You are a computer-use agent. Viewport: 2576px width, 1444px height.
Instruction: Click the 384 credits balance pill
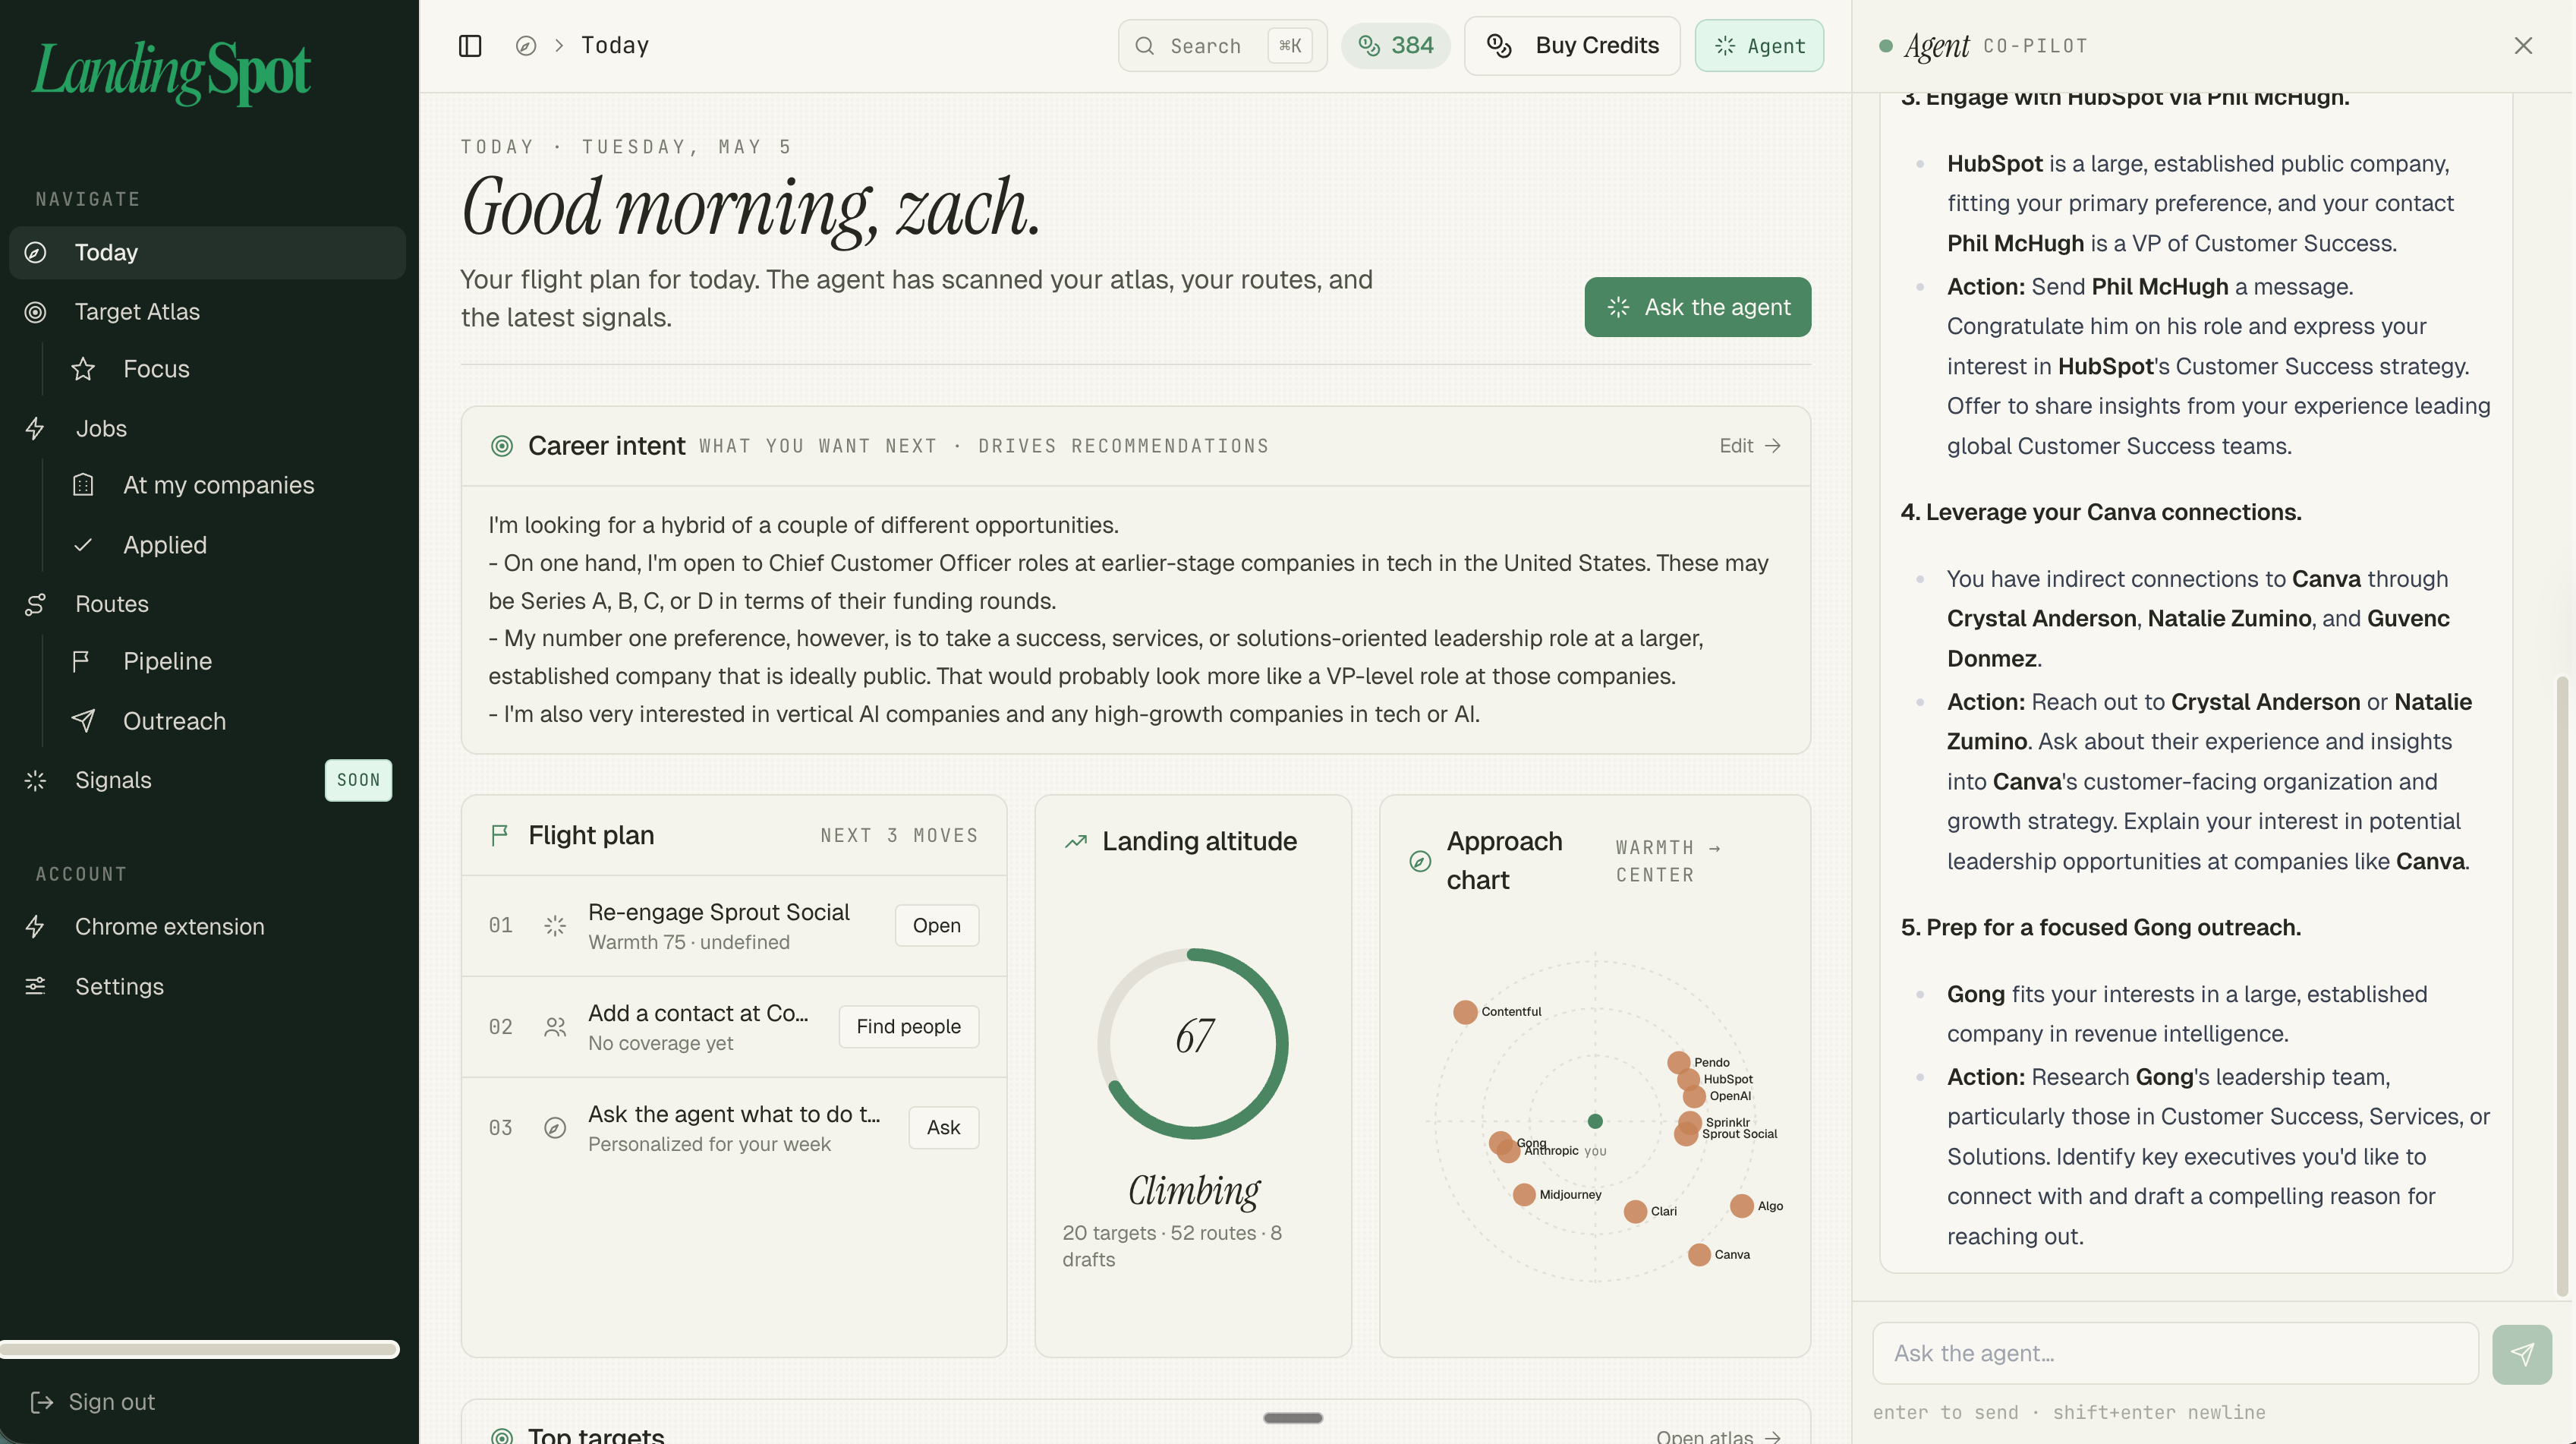tap(1396, 46)
